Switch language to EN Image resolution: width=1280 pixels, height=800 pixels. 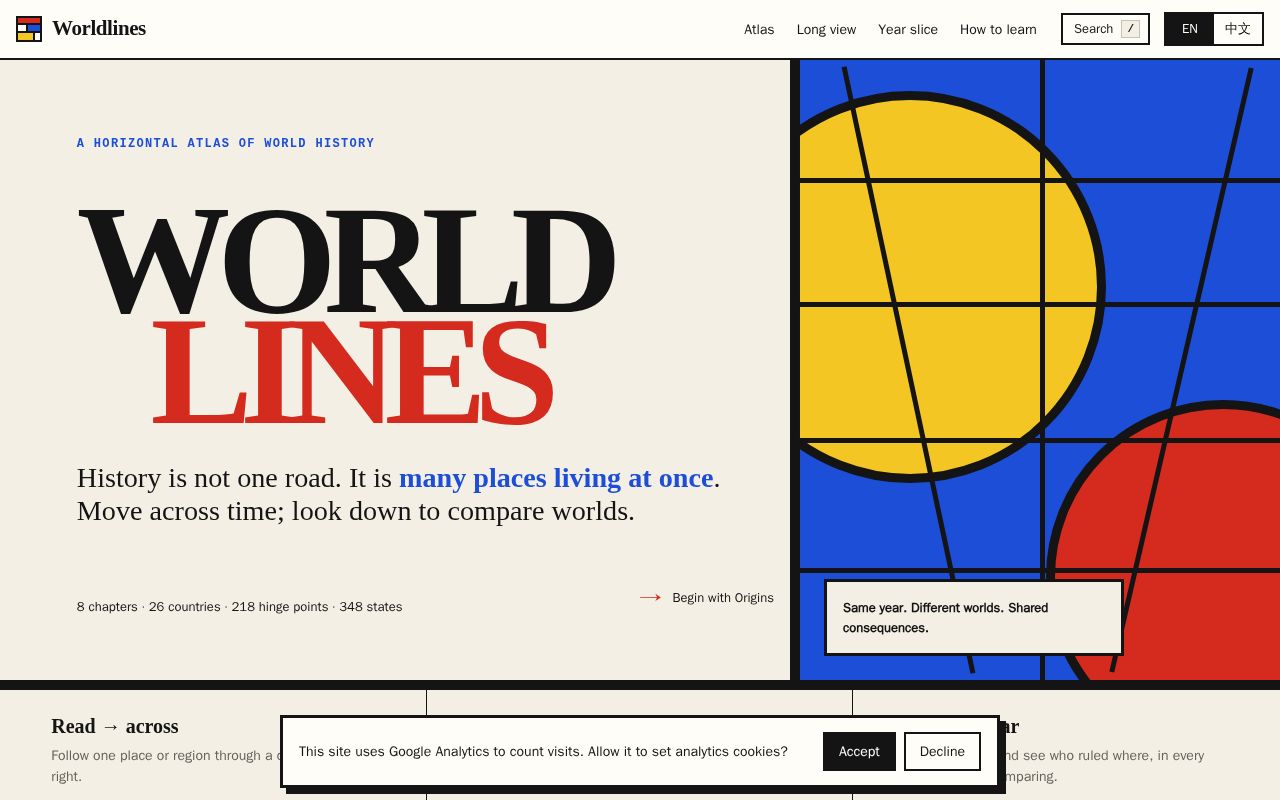click(1190, 29)
